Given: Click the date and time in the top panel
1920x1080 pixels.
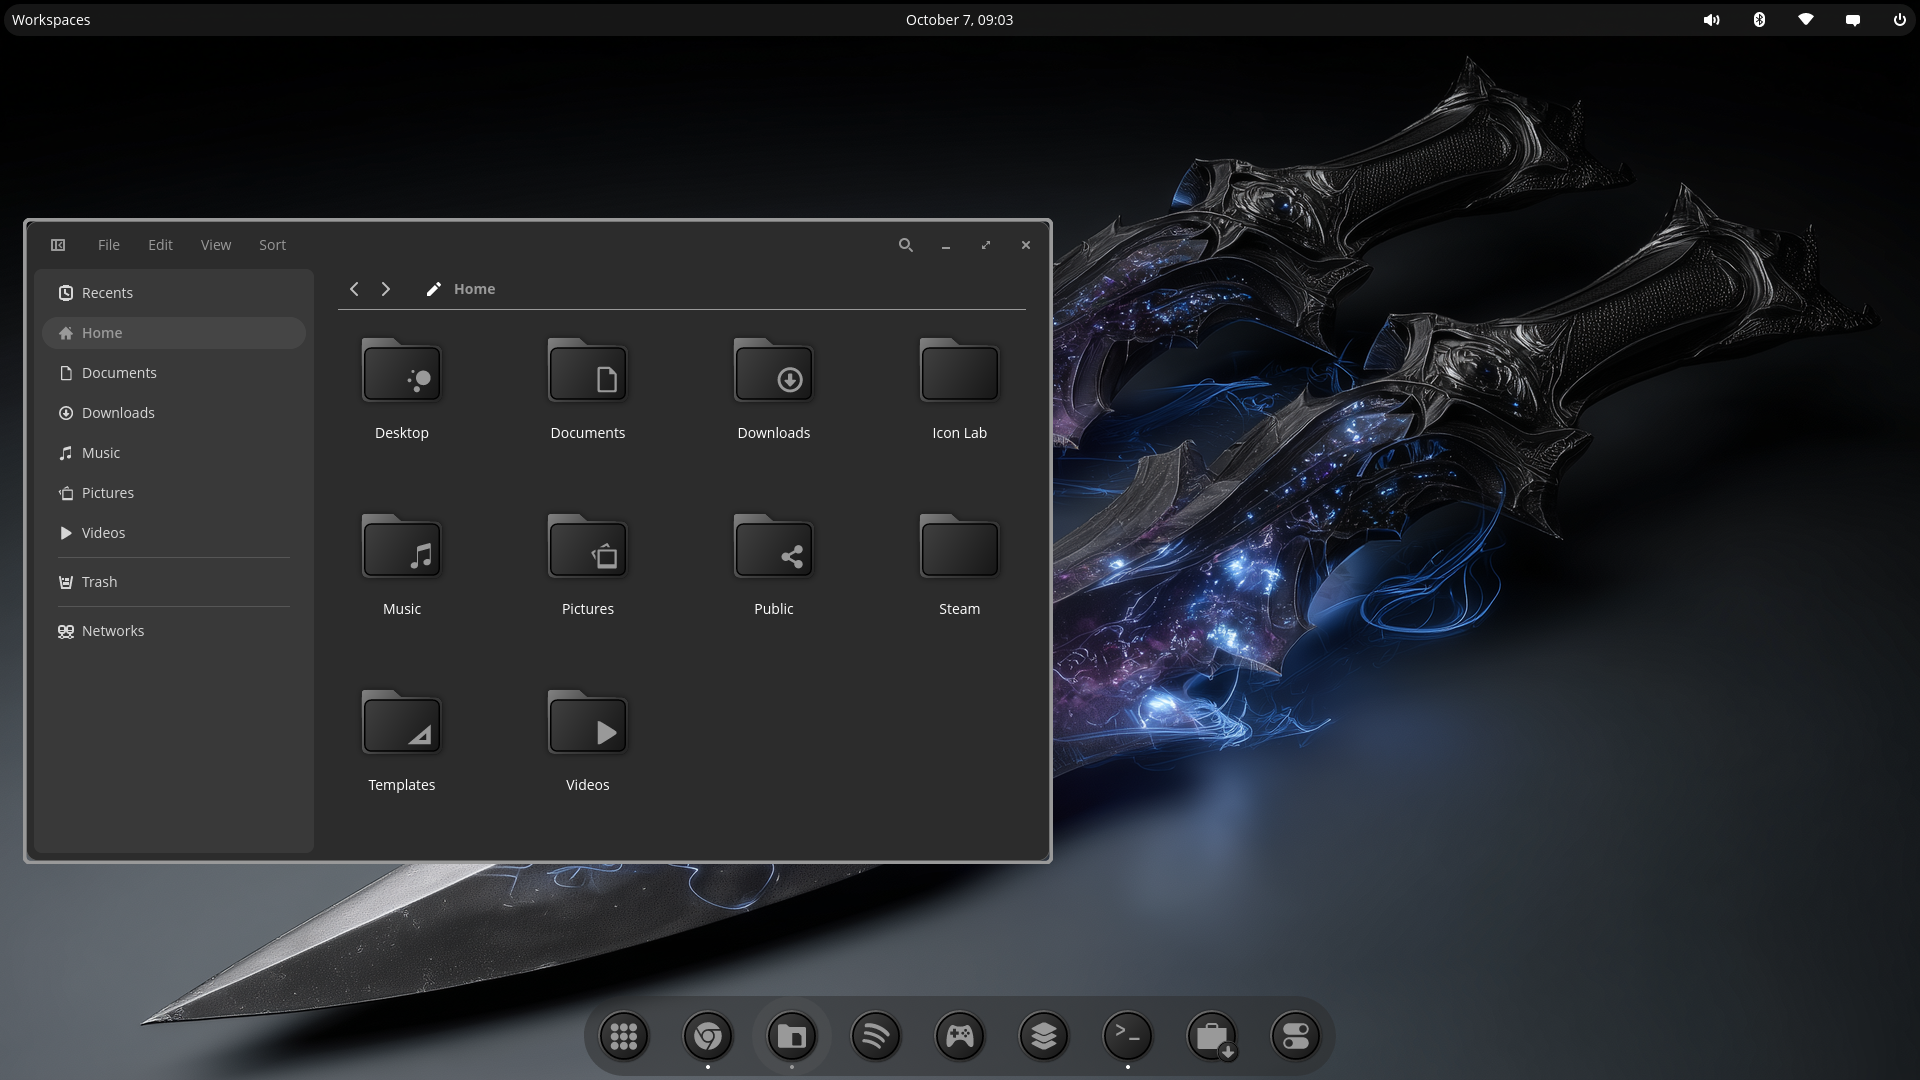Looking at the screenshot, I should point(959,20).
